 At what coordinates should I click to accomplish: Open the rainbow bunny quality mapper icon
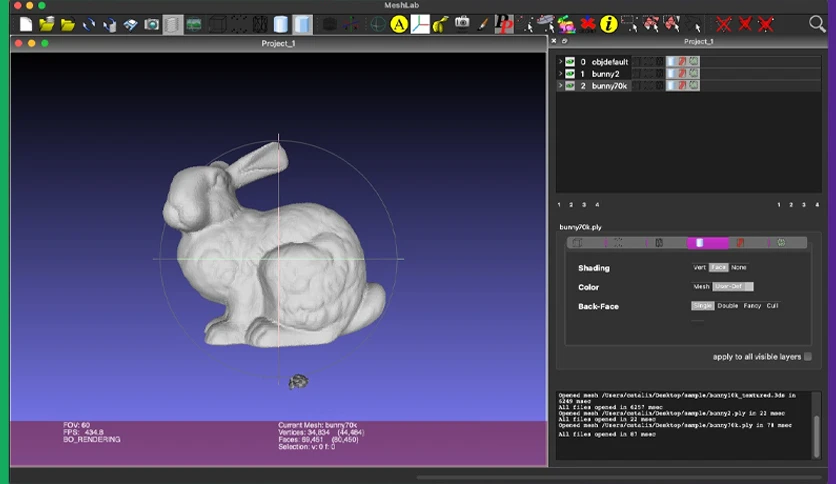pos(566,25)
